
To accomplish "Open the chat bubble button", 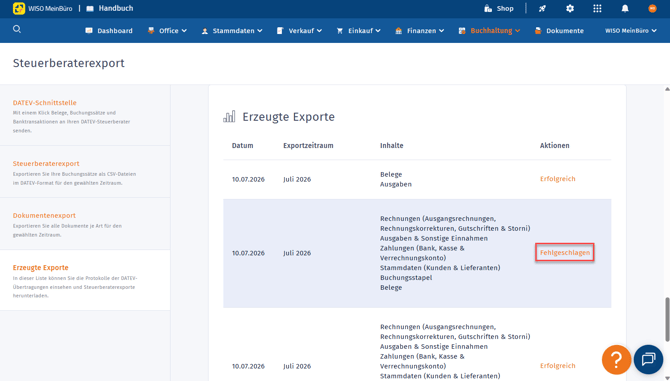I will point(648,360).
